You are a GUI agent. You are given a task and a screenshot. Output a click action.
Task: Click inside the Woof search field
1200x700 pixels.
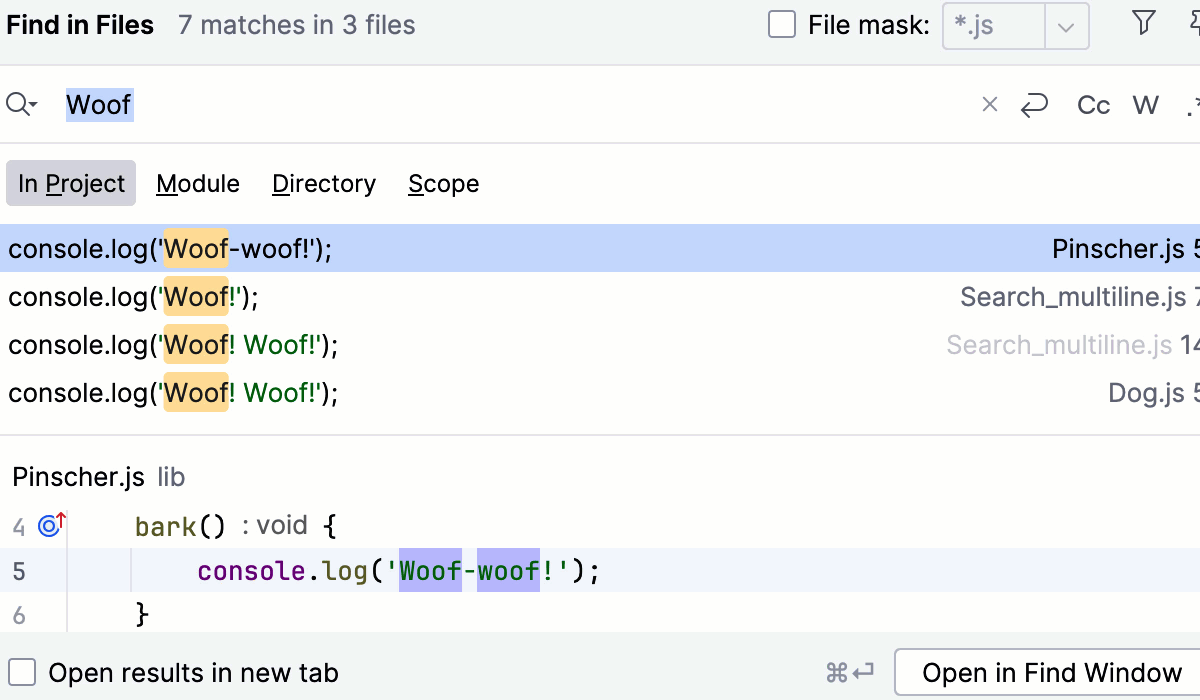coord(500,104)
